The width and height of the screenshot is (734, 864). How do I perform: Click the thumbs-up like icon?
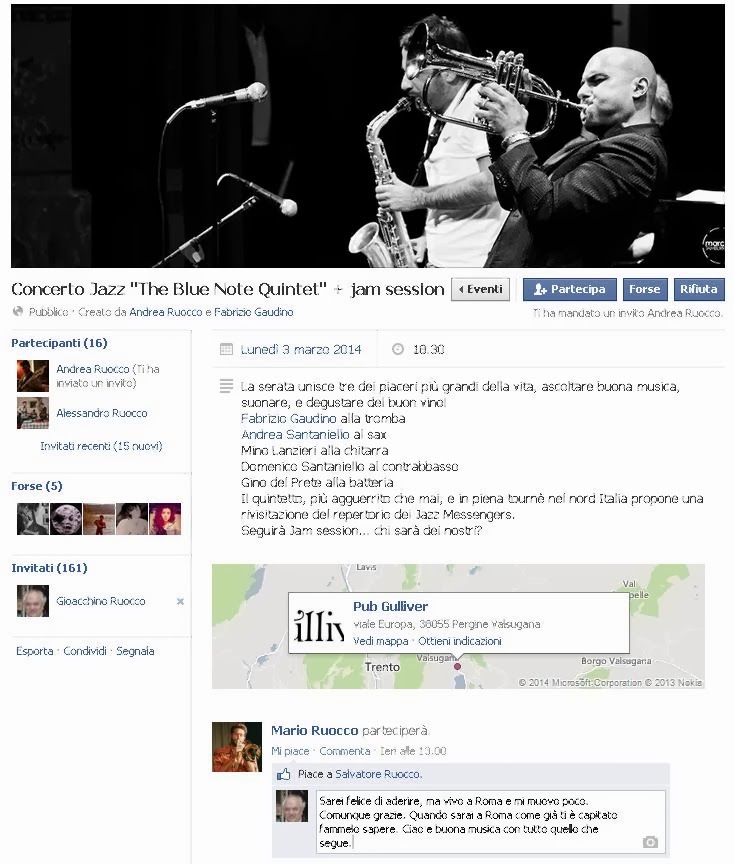point(284,774)
